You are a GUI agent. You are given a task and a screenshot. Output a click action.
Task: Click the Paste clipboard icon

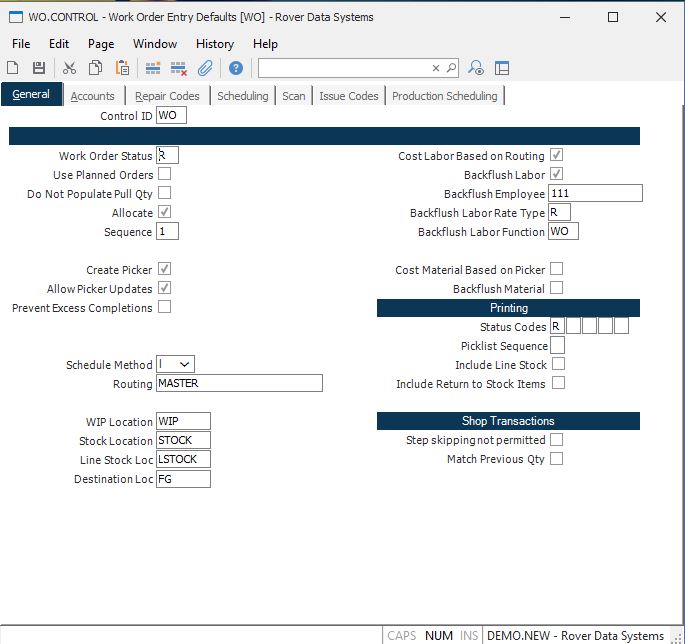(121, 68)
